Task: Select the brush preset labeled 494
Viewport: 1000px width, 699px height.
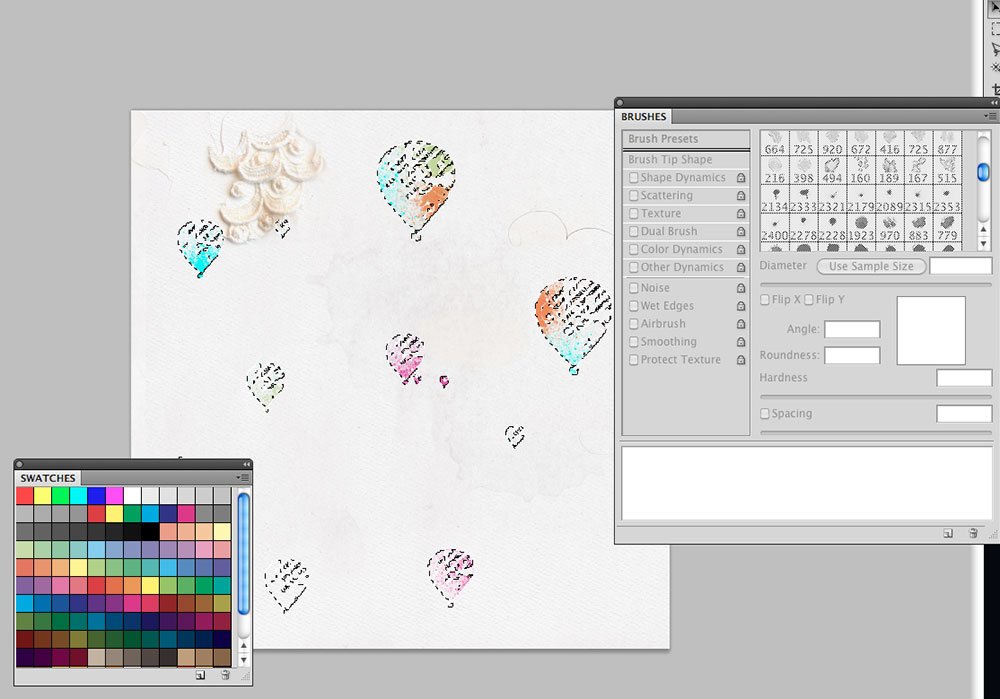Action: coord(832,172)
